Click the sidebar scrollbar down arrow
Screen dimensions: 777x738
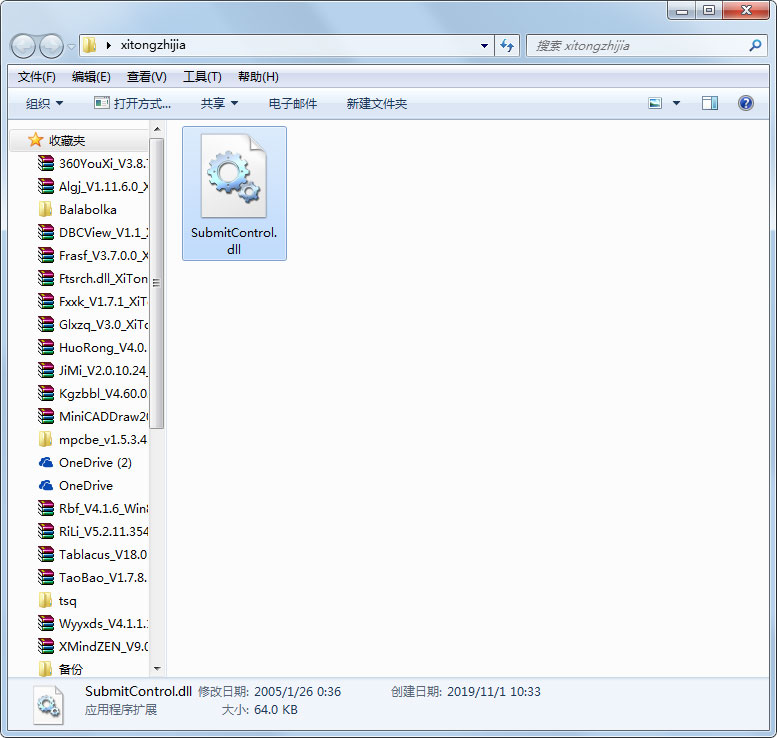(x=157, y=669)
